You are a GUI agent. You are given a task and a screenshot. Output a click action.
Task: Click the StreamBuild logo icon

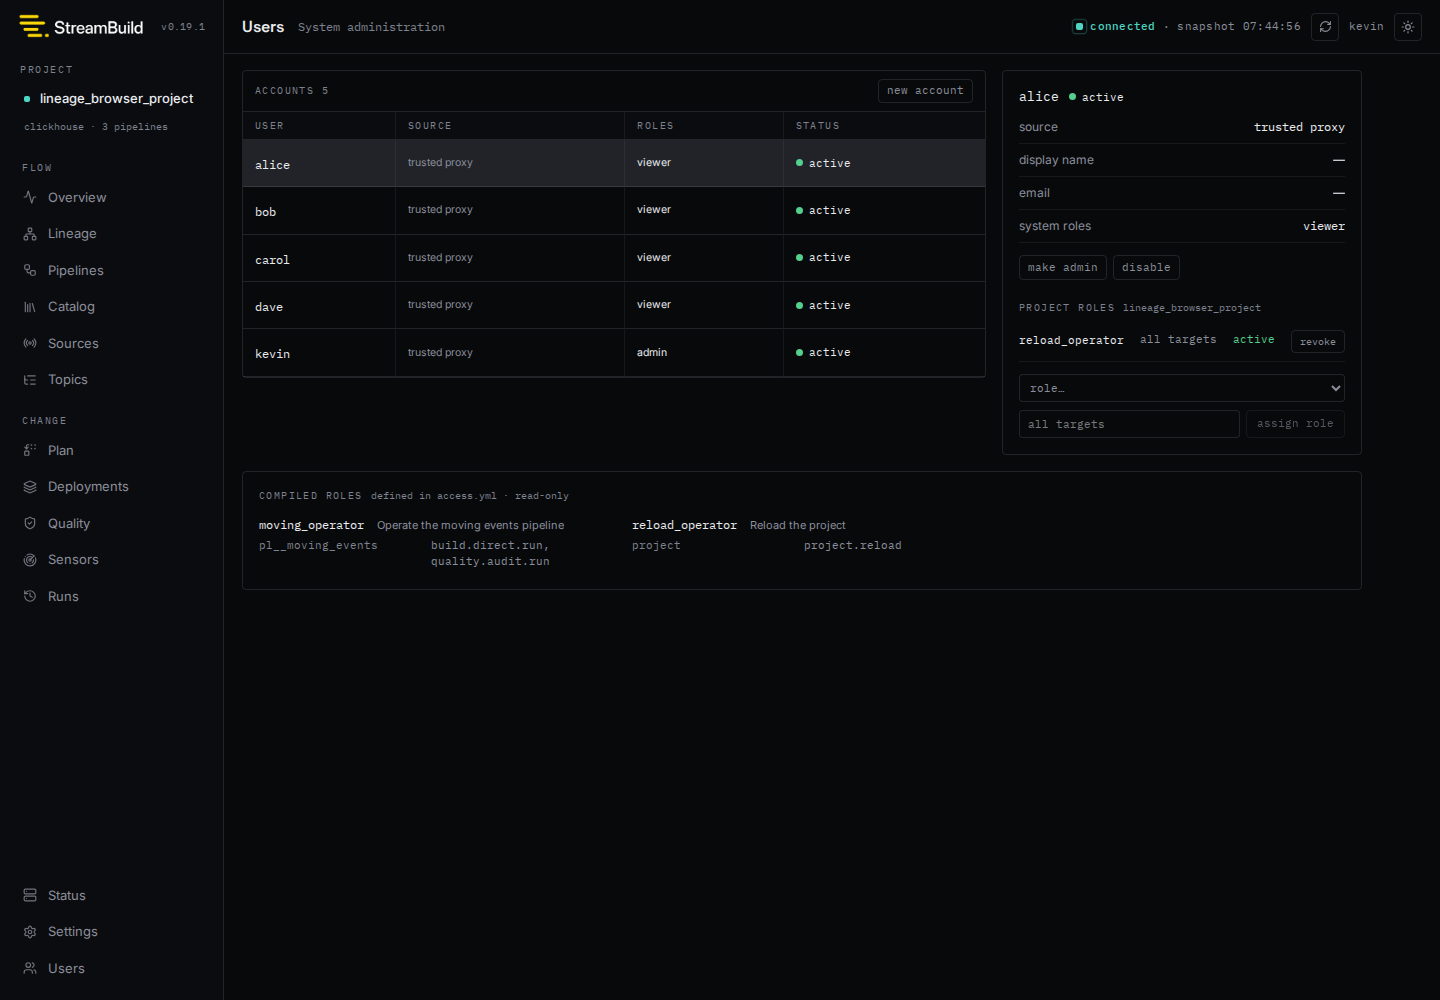[x=33, y=26]
